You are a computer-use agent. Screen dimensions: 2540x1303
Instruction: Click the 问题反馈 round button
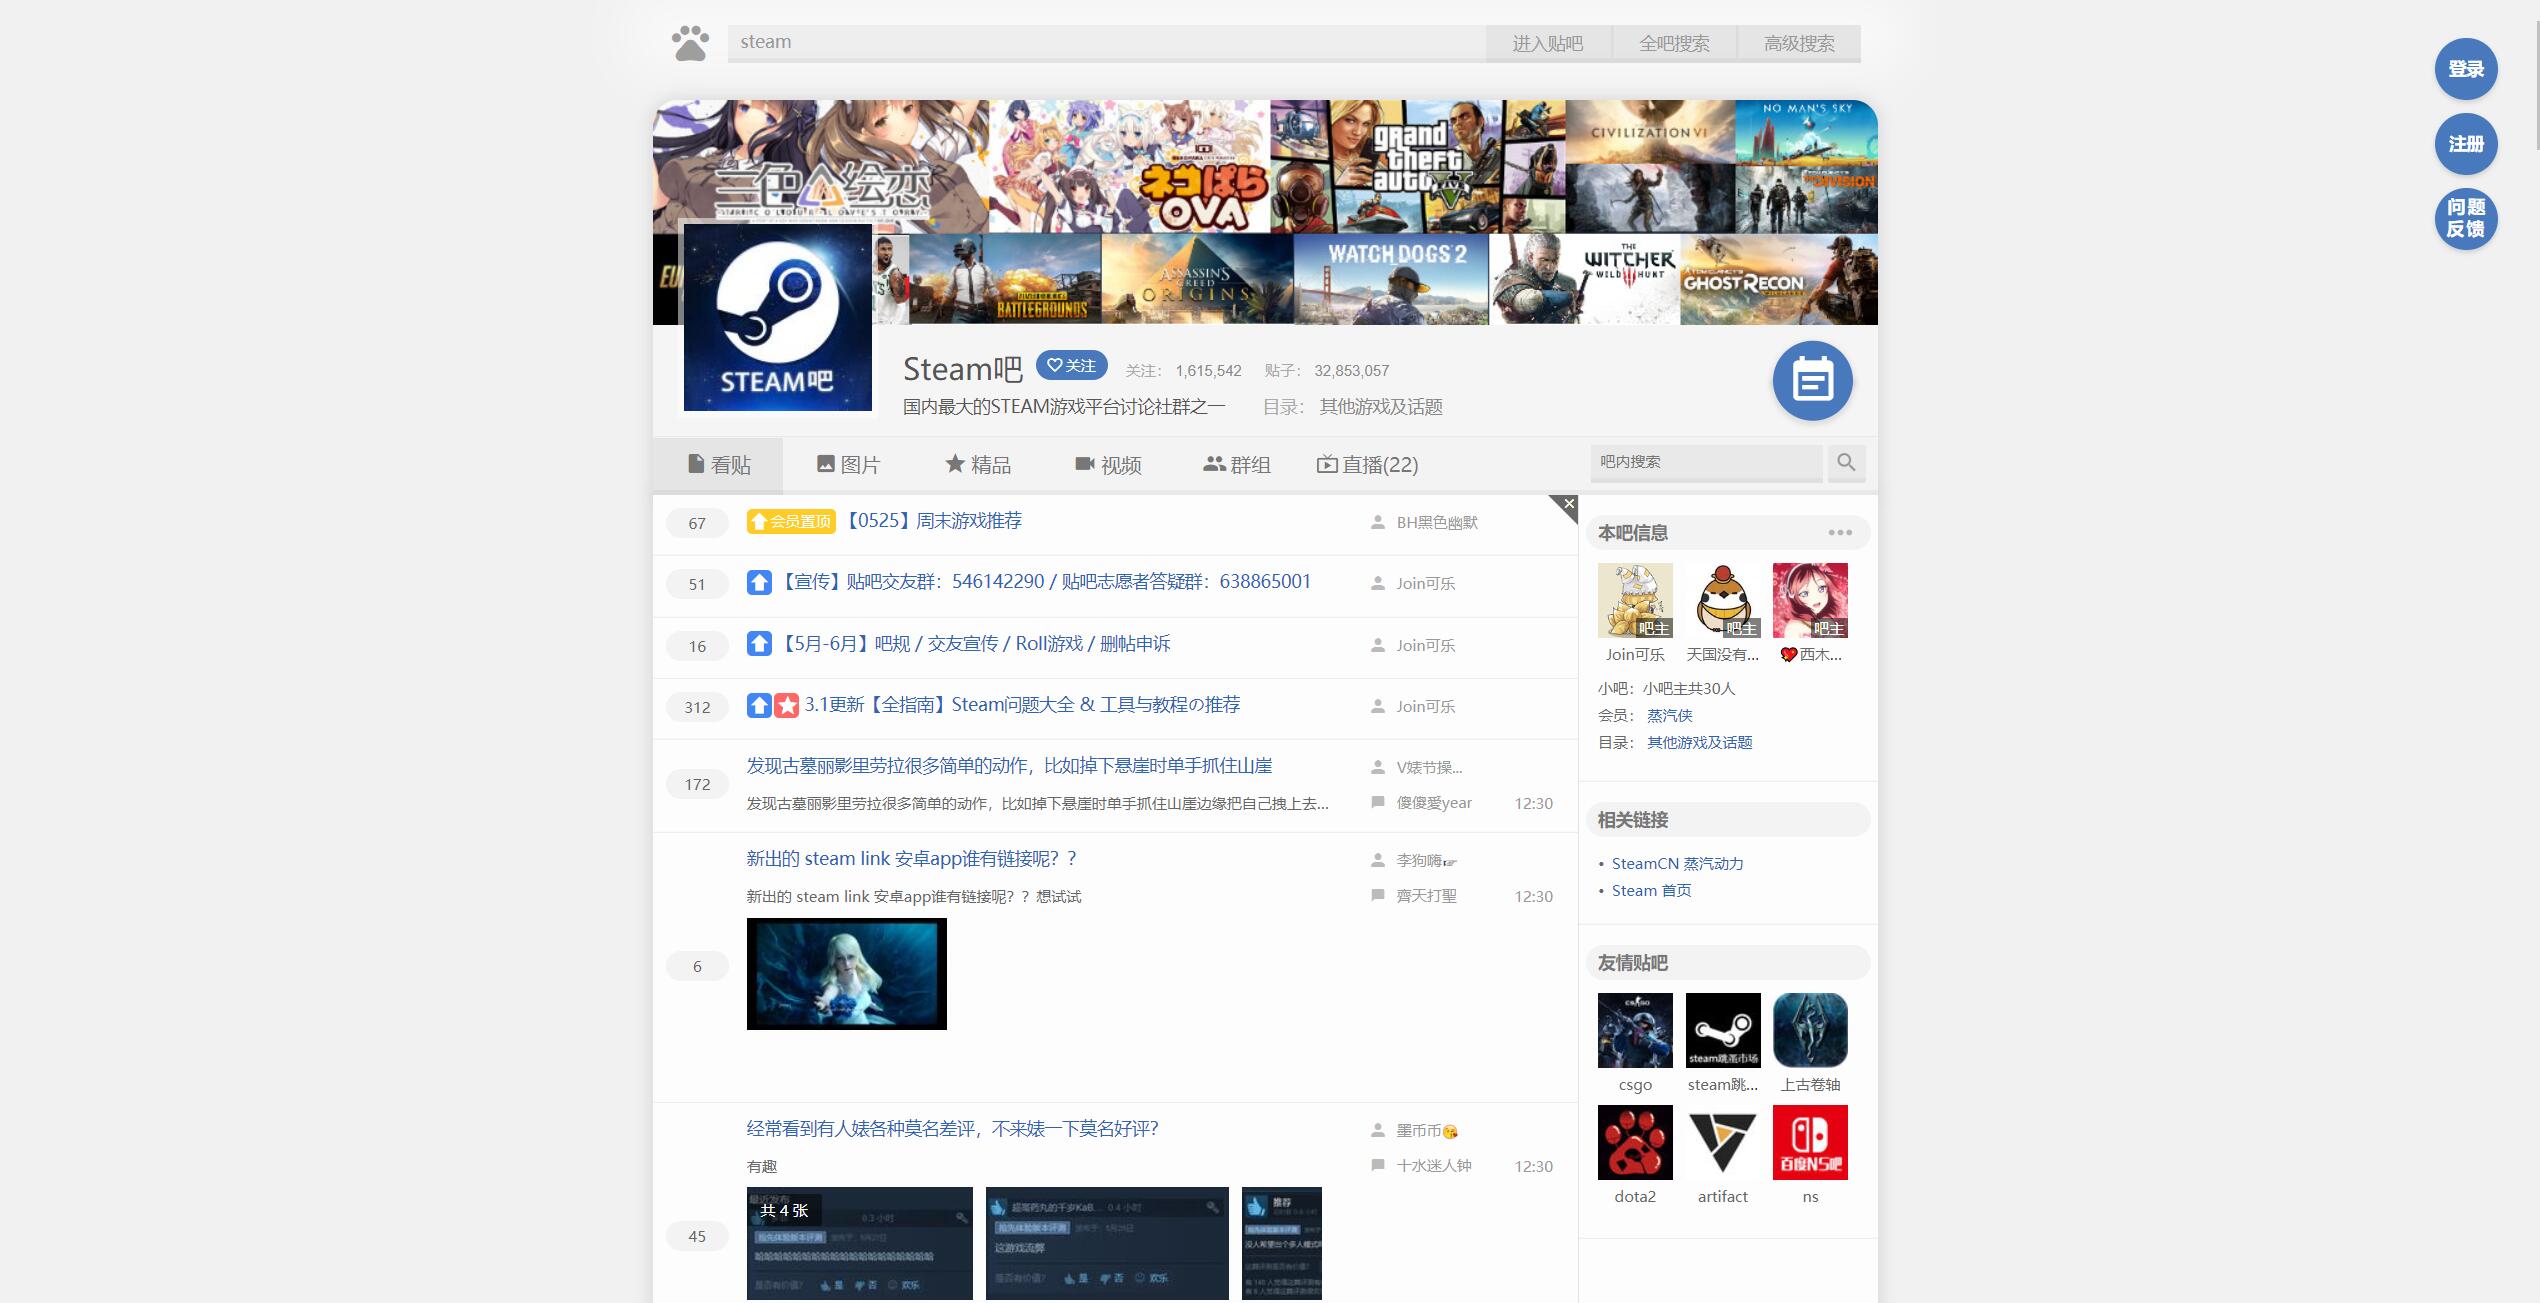coord(2466,219)
